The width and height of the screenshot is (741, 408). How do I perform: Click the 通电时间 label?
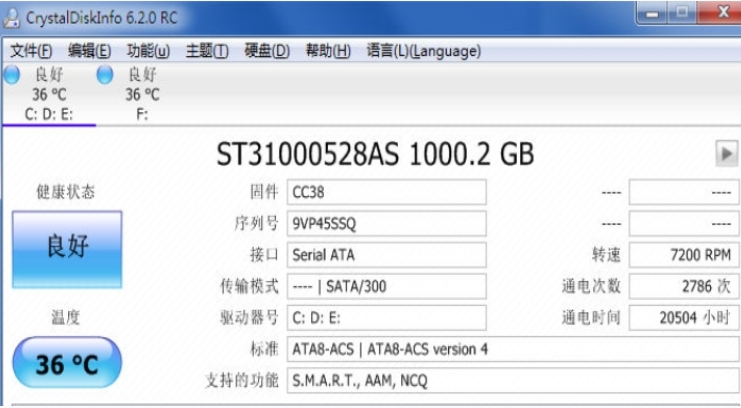pos(591,318)
